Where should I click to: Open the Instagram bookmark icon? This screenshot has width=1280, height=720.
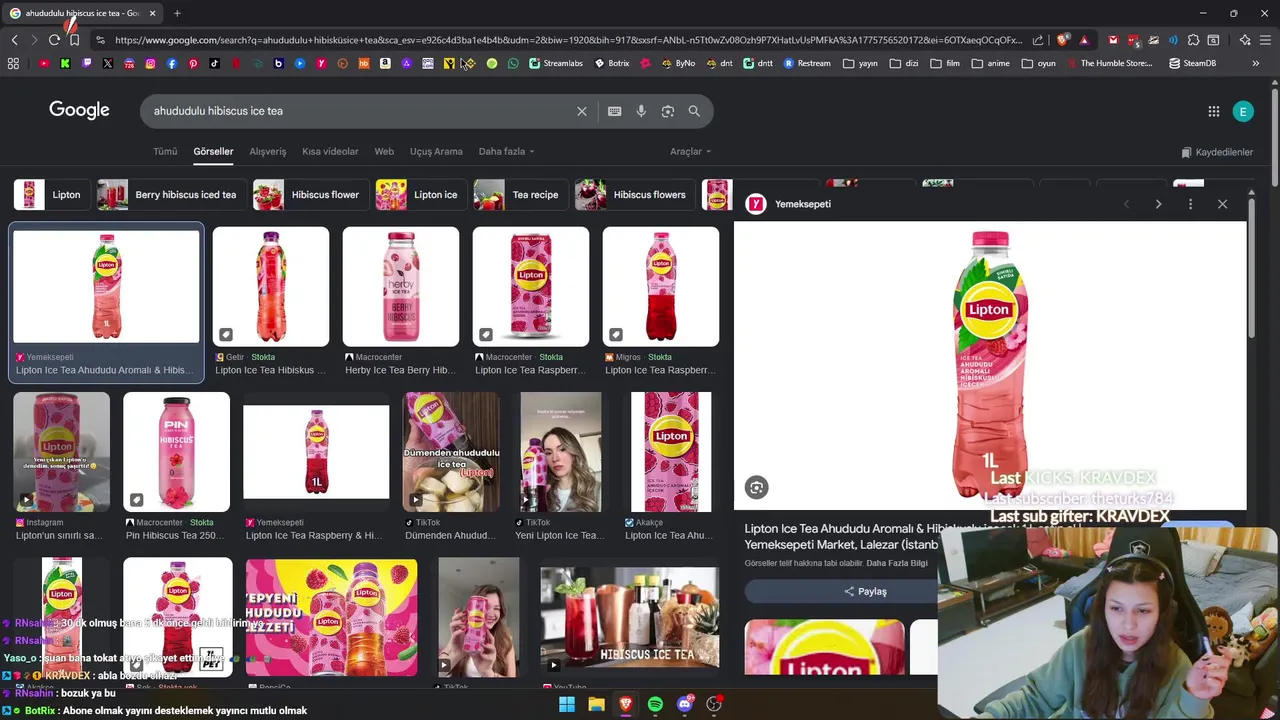click(x=150, y=63)
